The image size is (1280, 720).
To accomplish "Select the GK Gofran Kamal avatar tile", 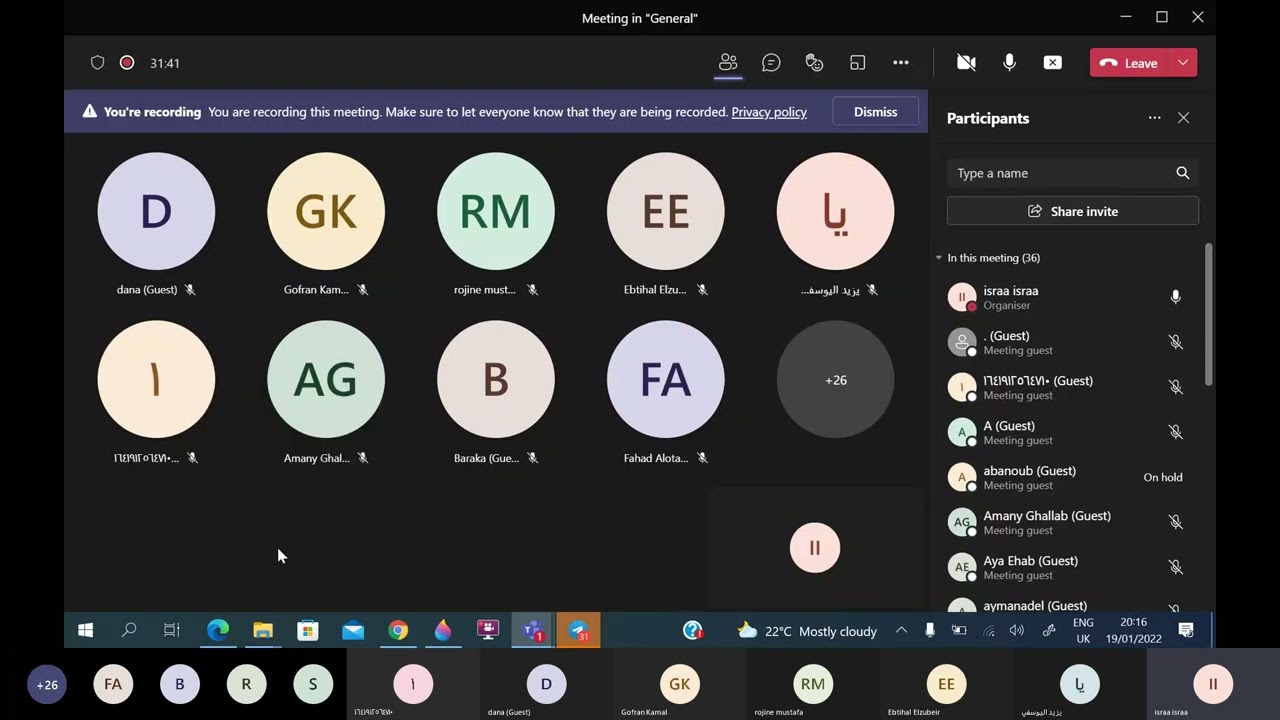I will 326,211.
